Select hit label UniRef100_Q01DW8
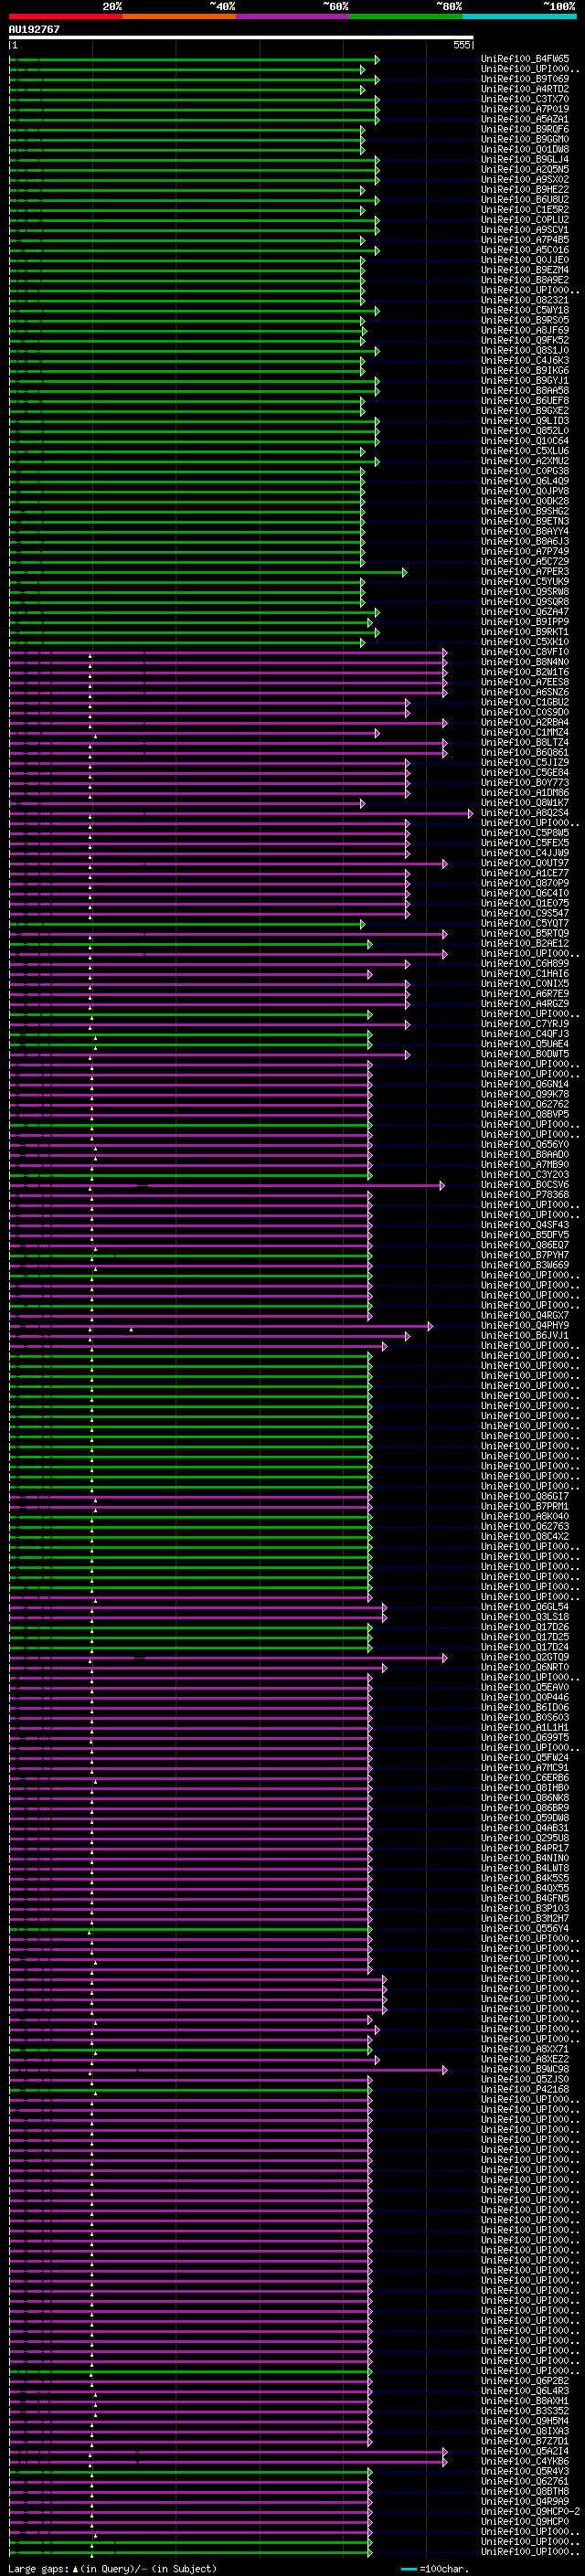 point(525,149)
